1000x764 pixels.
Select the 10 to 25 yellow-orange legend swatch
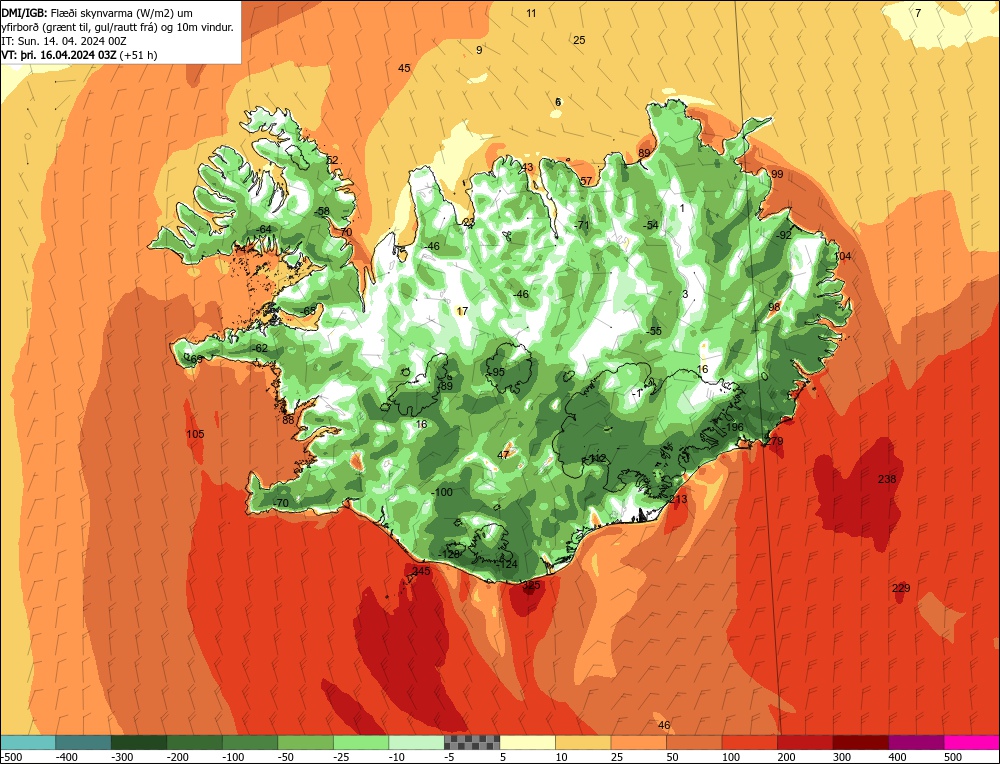tap(583, 742)
